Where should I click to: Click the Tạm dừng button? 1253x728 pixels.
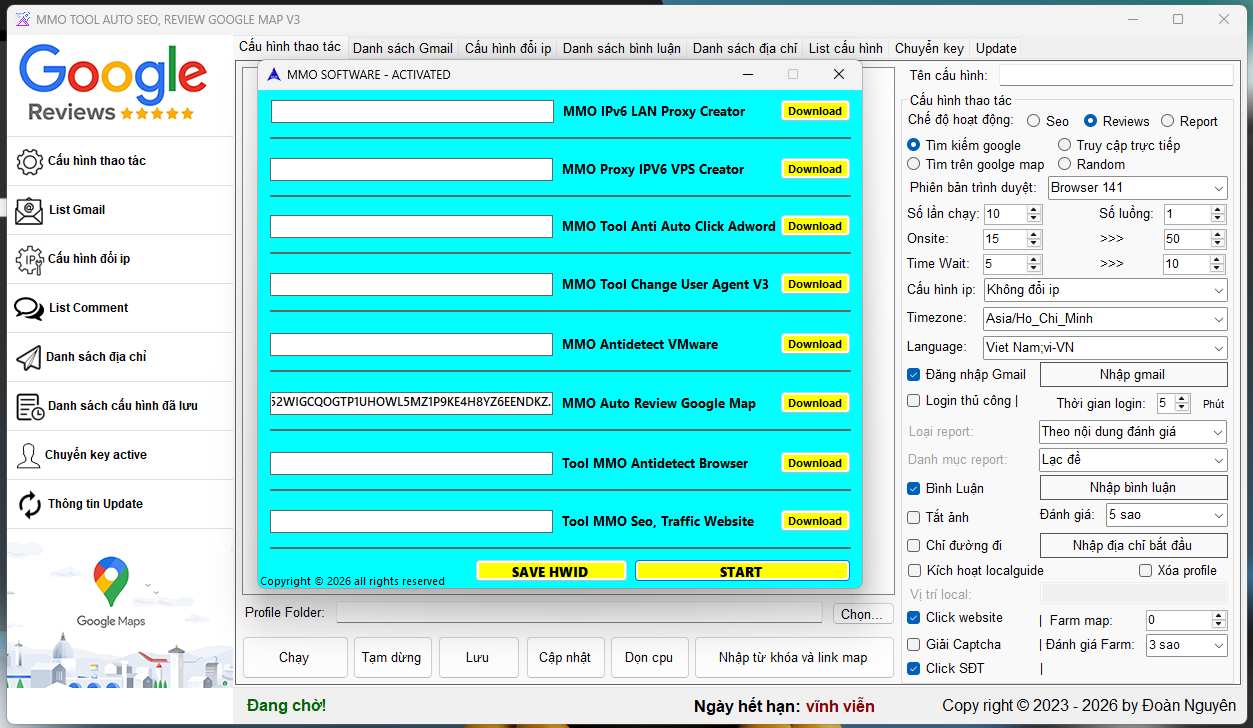coord(393,658)
